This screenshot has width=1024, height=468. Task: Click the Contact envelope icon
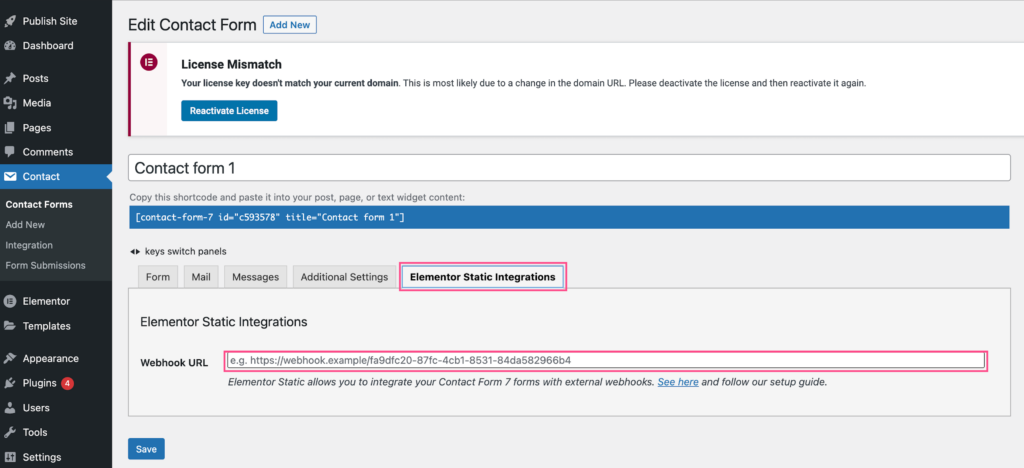tap(10, 176)
